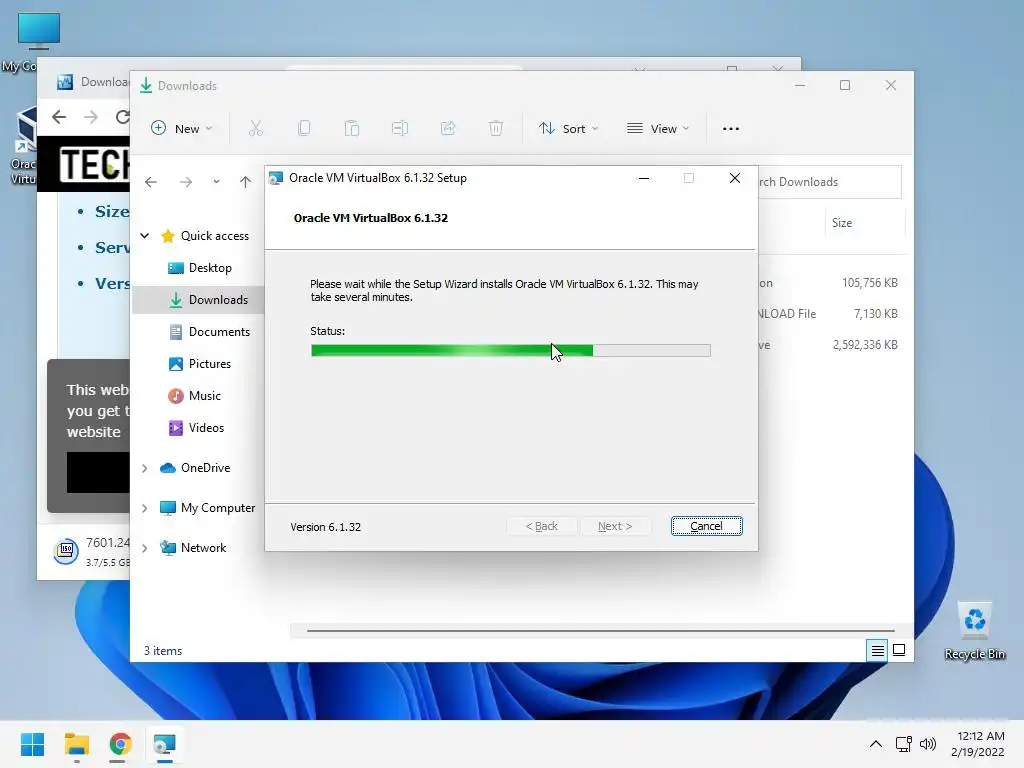Click the Paste clipboard icon in Explorer toolbar

click(x=352, y=129)
